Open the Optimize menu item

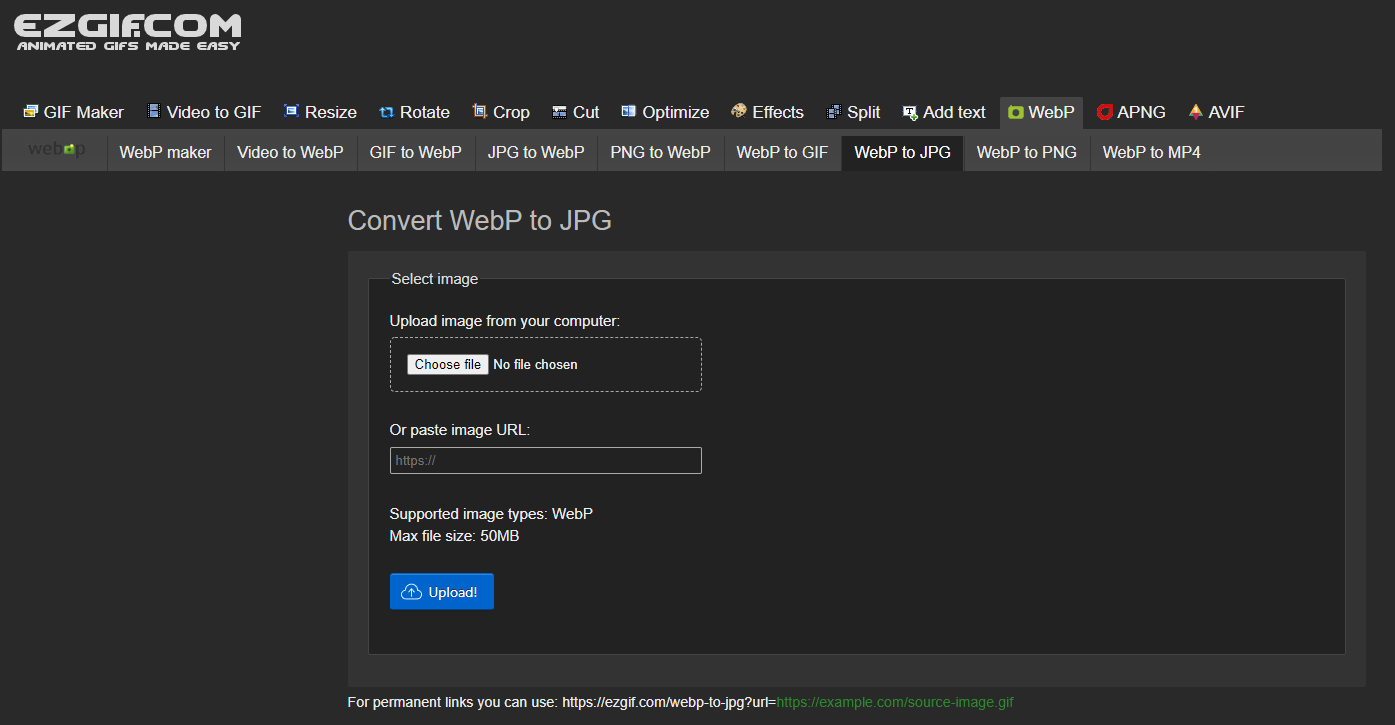(665, 112)
